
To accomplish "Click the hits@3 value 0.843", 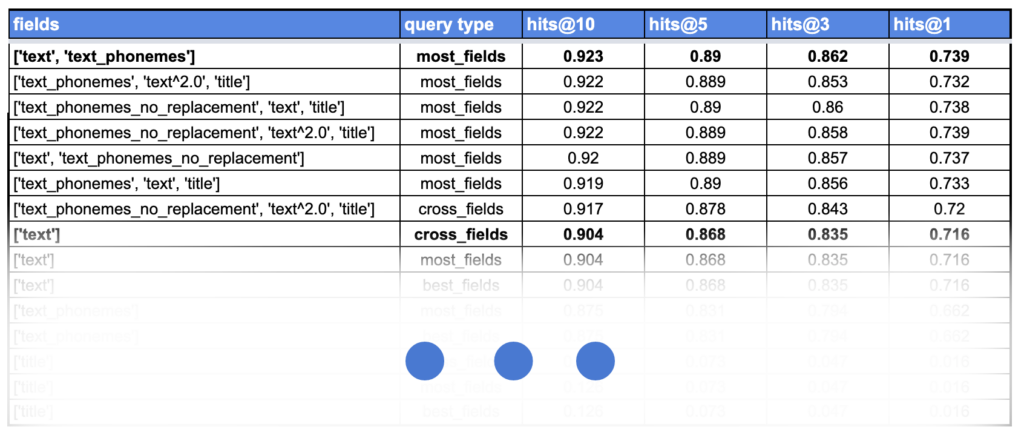I will [827, 209].
